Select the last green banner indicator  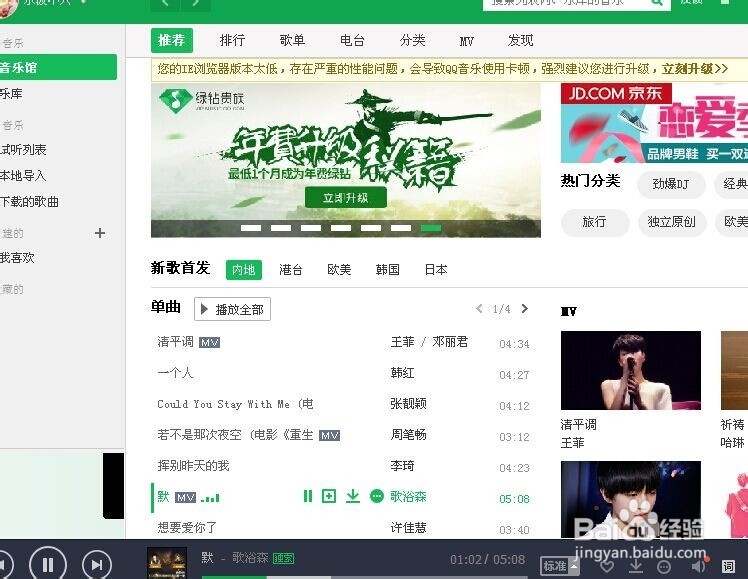431,228
